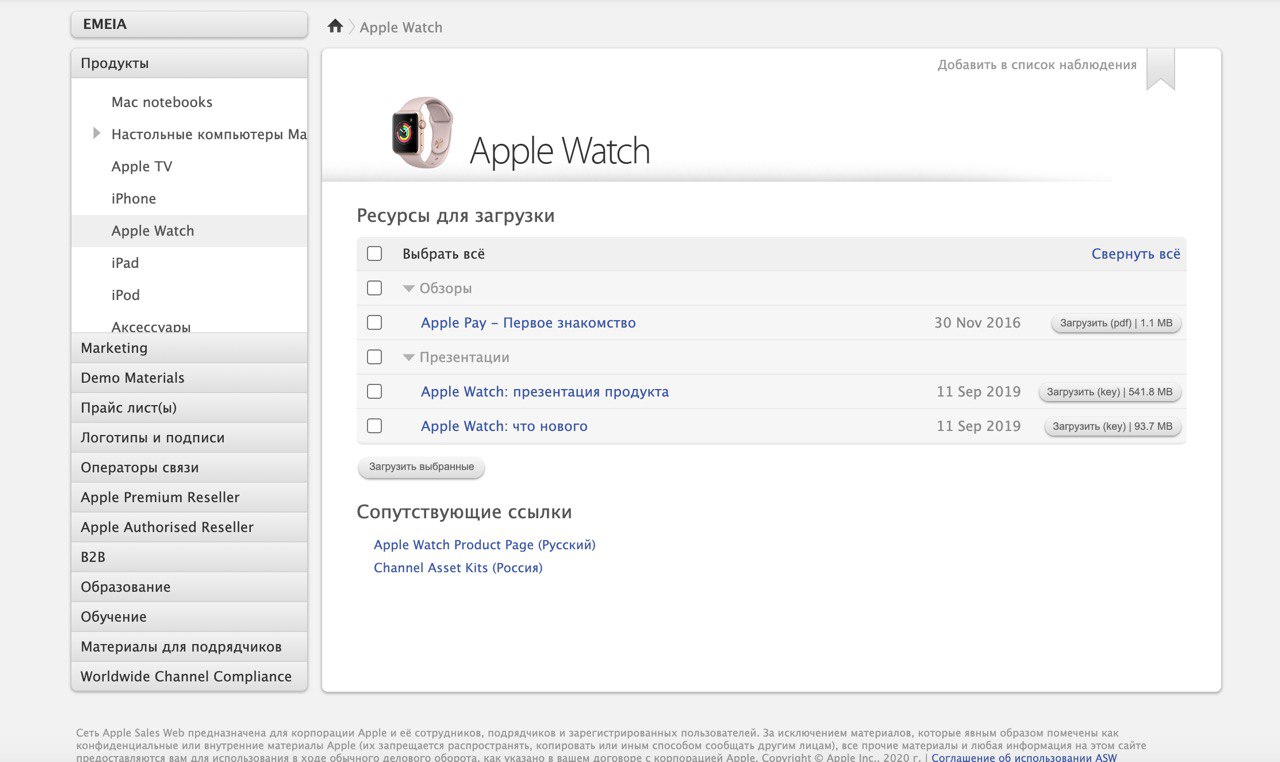This screenshot has height=762, width=1280.
Task: Open Apple Authorised Reseller section
Action: tap(189, 527)
